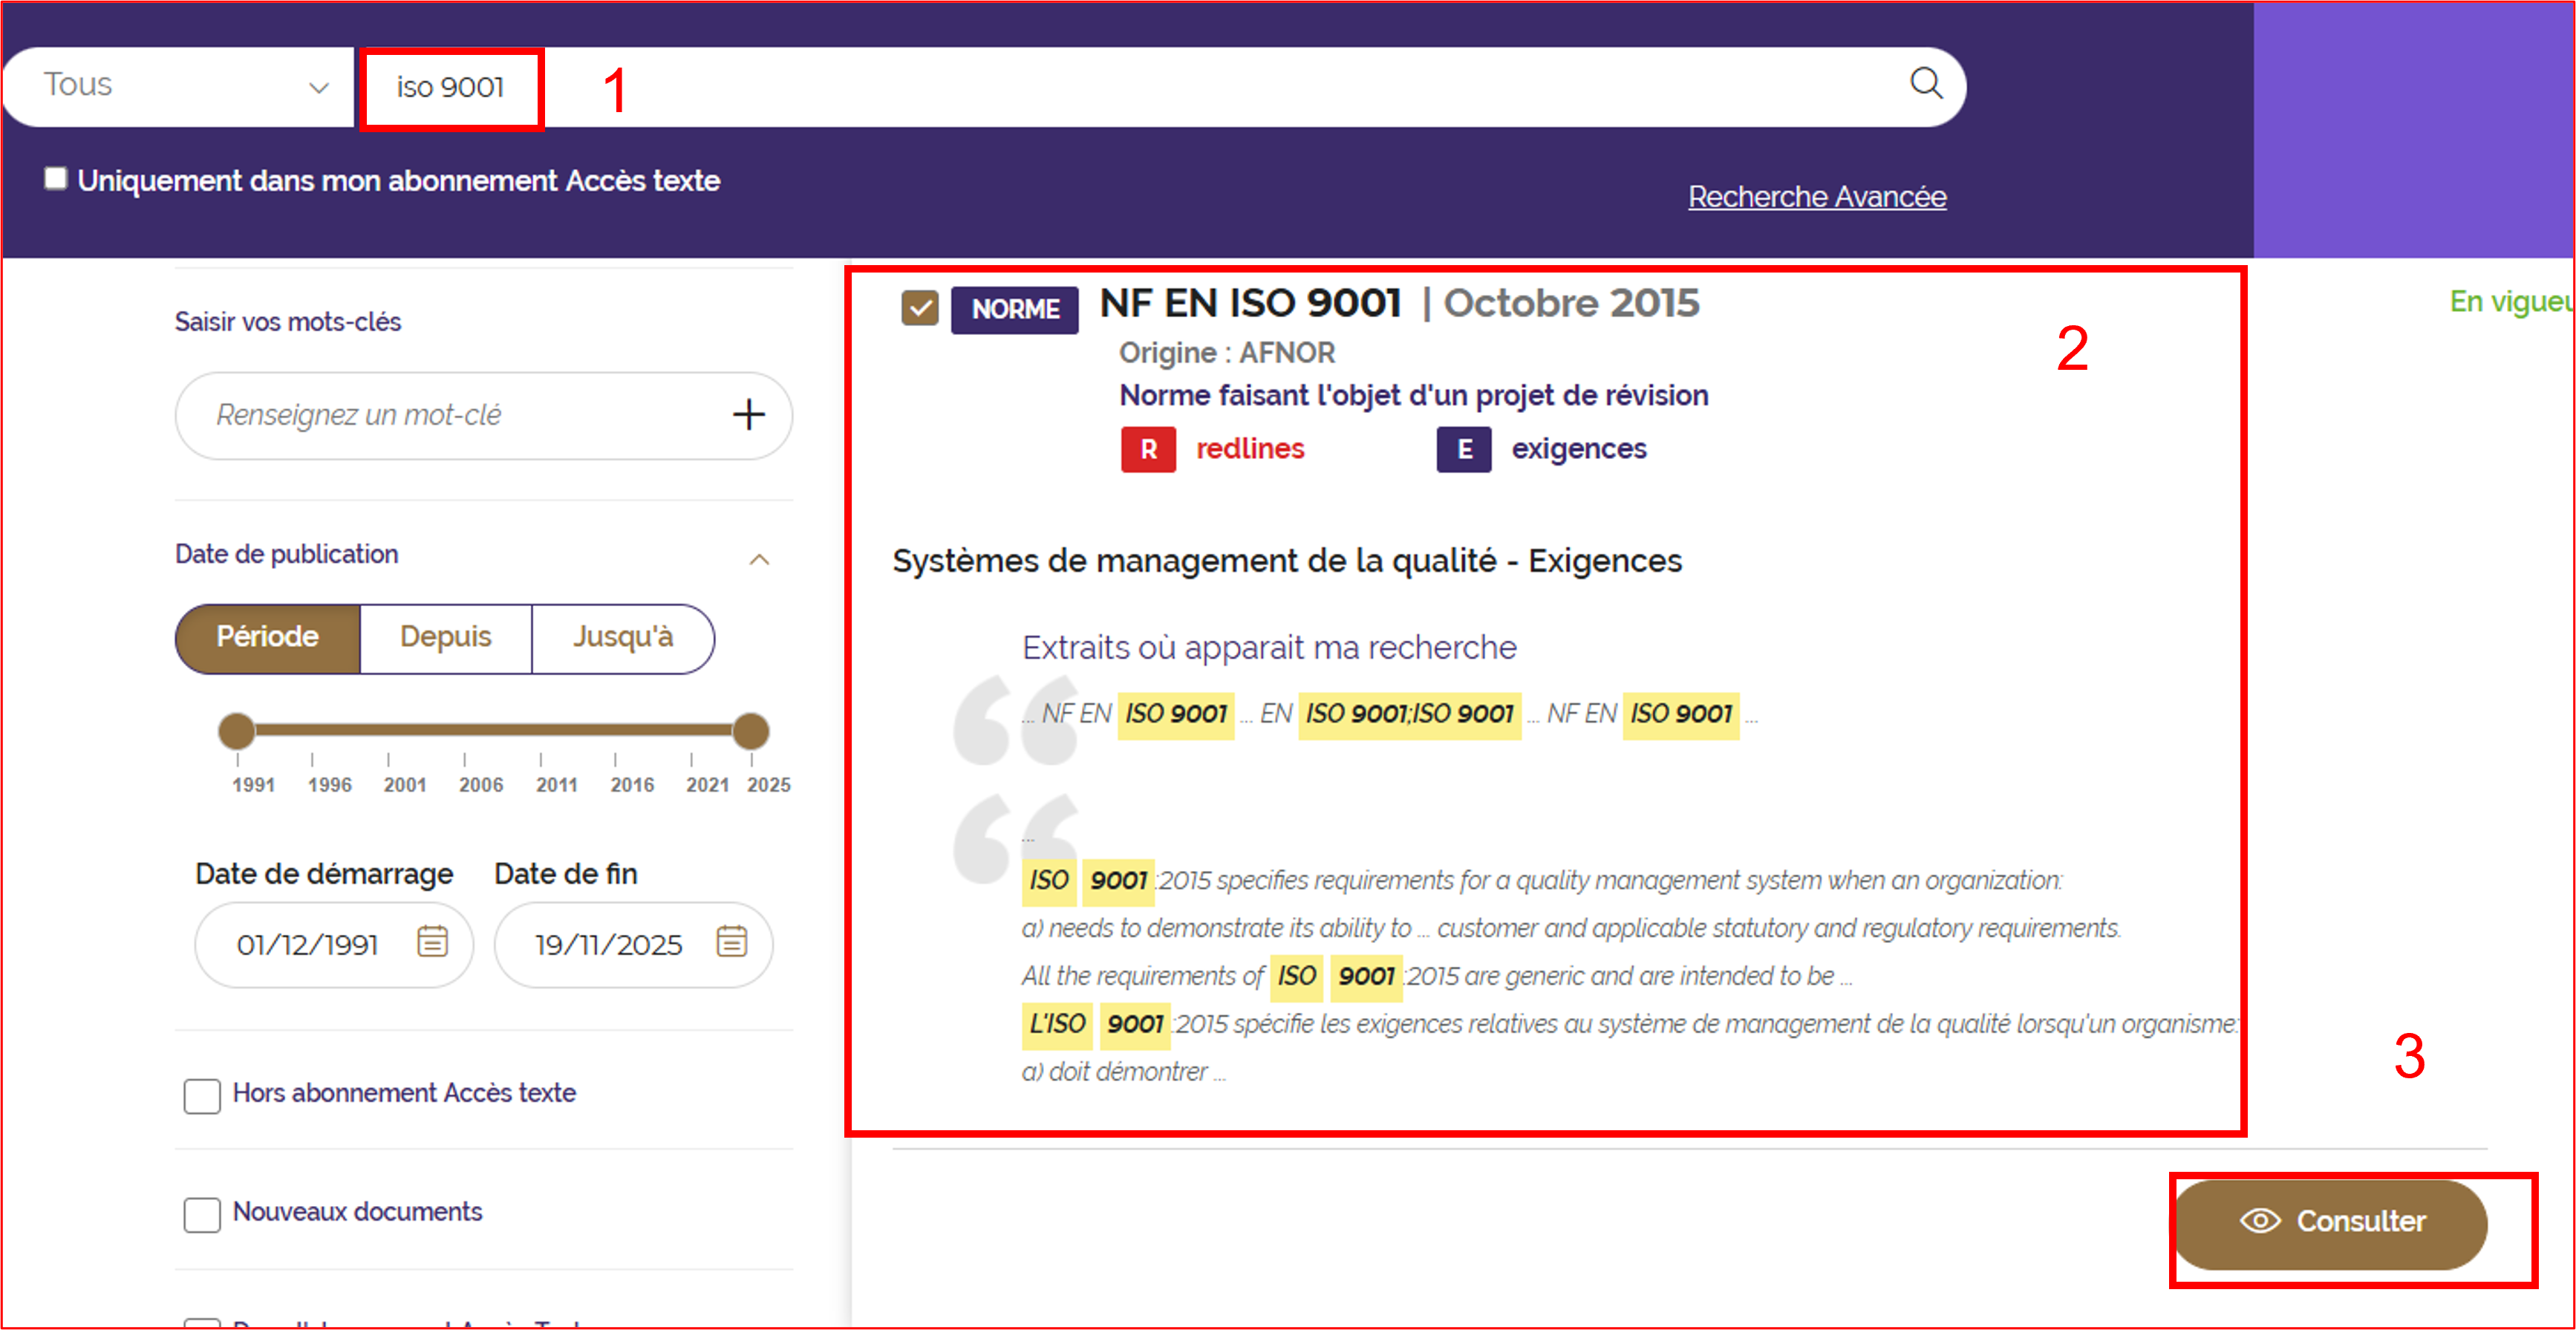Click the red R redlines badge
The image size is (2576, 1330).
tap(1148, 450)
